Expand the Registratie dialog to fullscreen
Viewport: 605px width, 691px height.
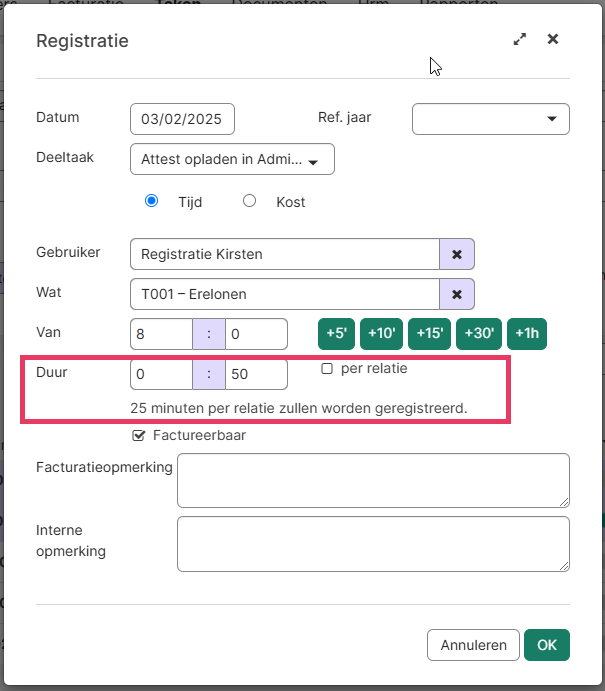(520, 40)
